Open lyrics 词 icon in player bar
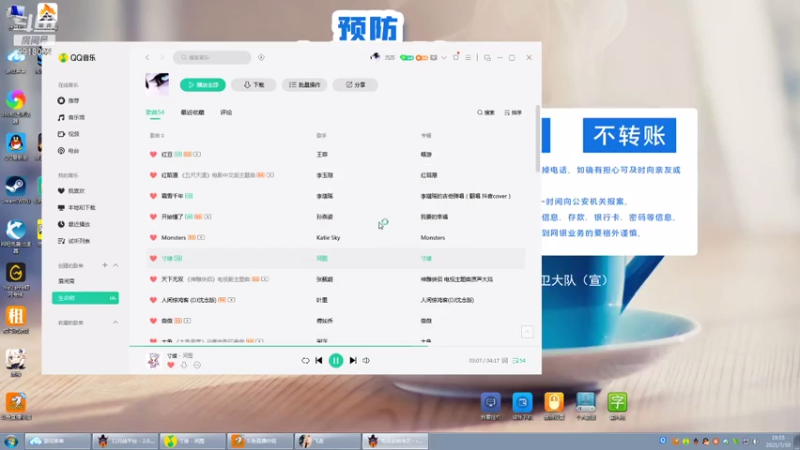 coord(505,361)
